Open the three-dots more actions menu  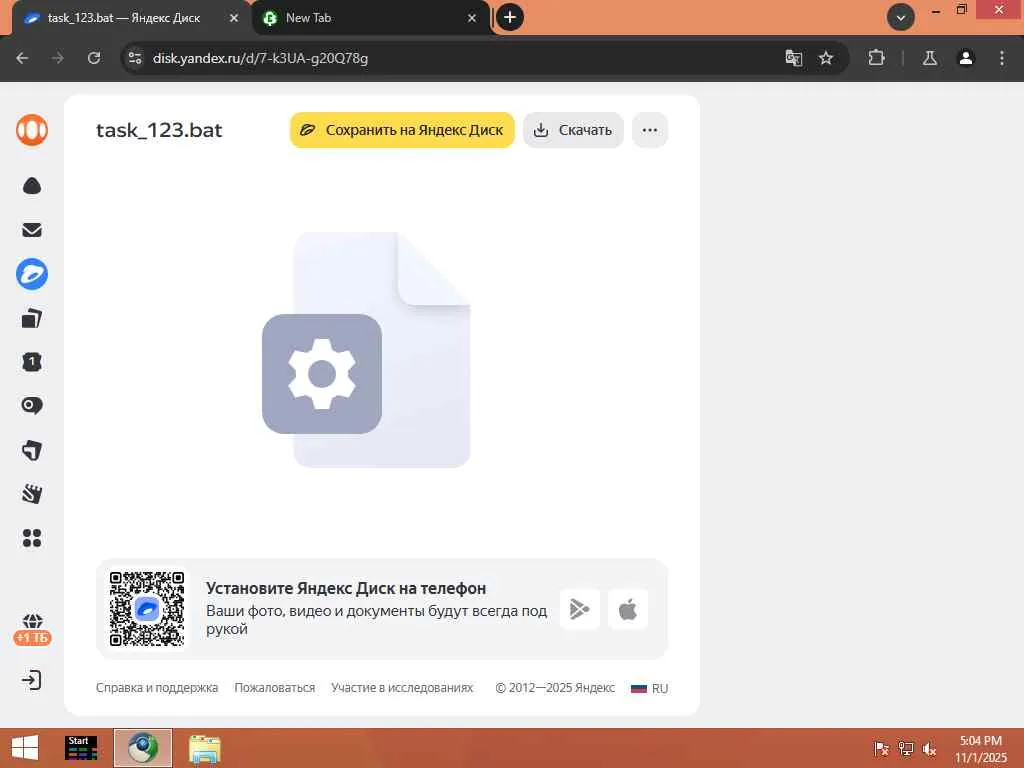pyautogui.click(x=650, y=130)
